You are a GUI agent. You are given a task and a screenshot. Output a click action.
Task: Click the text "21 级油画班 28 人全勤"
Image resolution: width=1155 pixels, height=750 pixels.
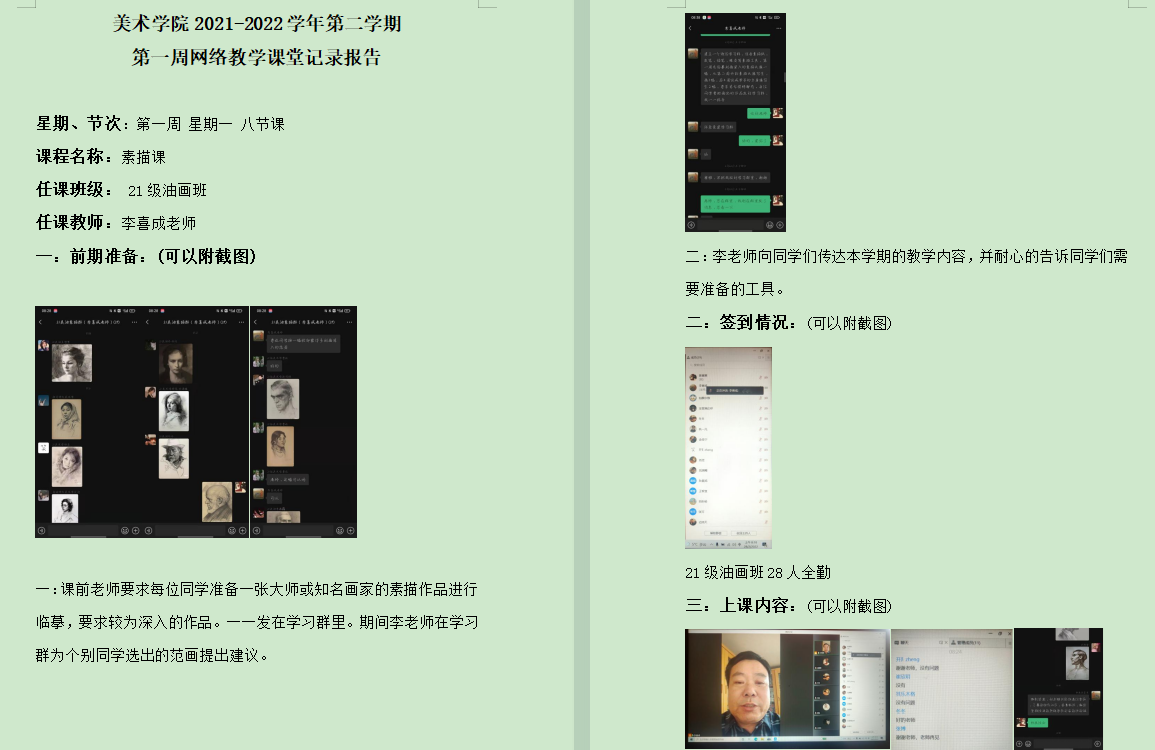click(x=757, y=573)
